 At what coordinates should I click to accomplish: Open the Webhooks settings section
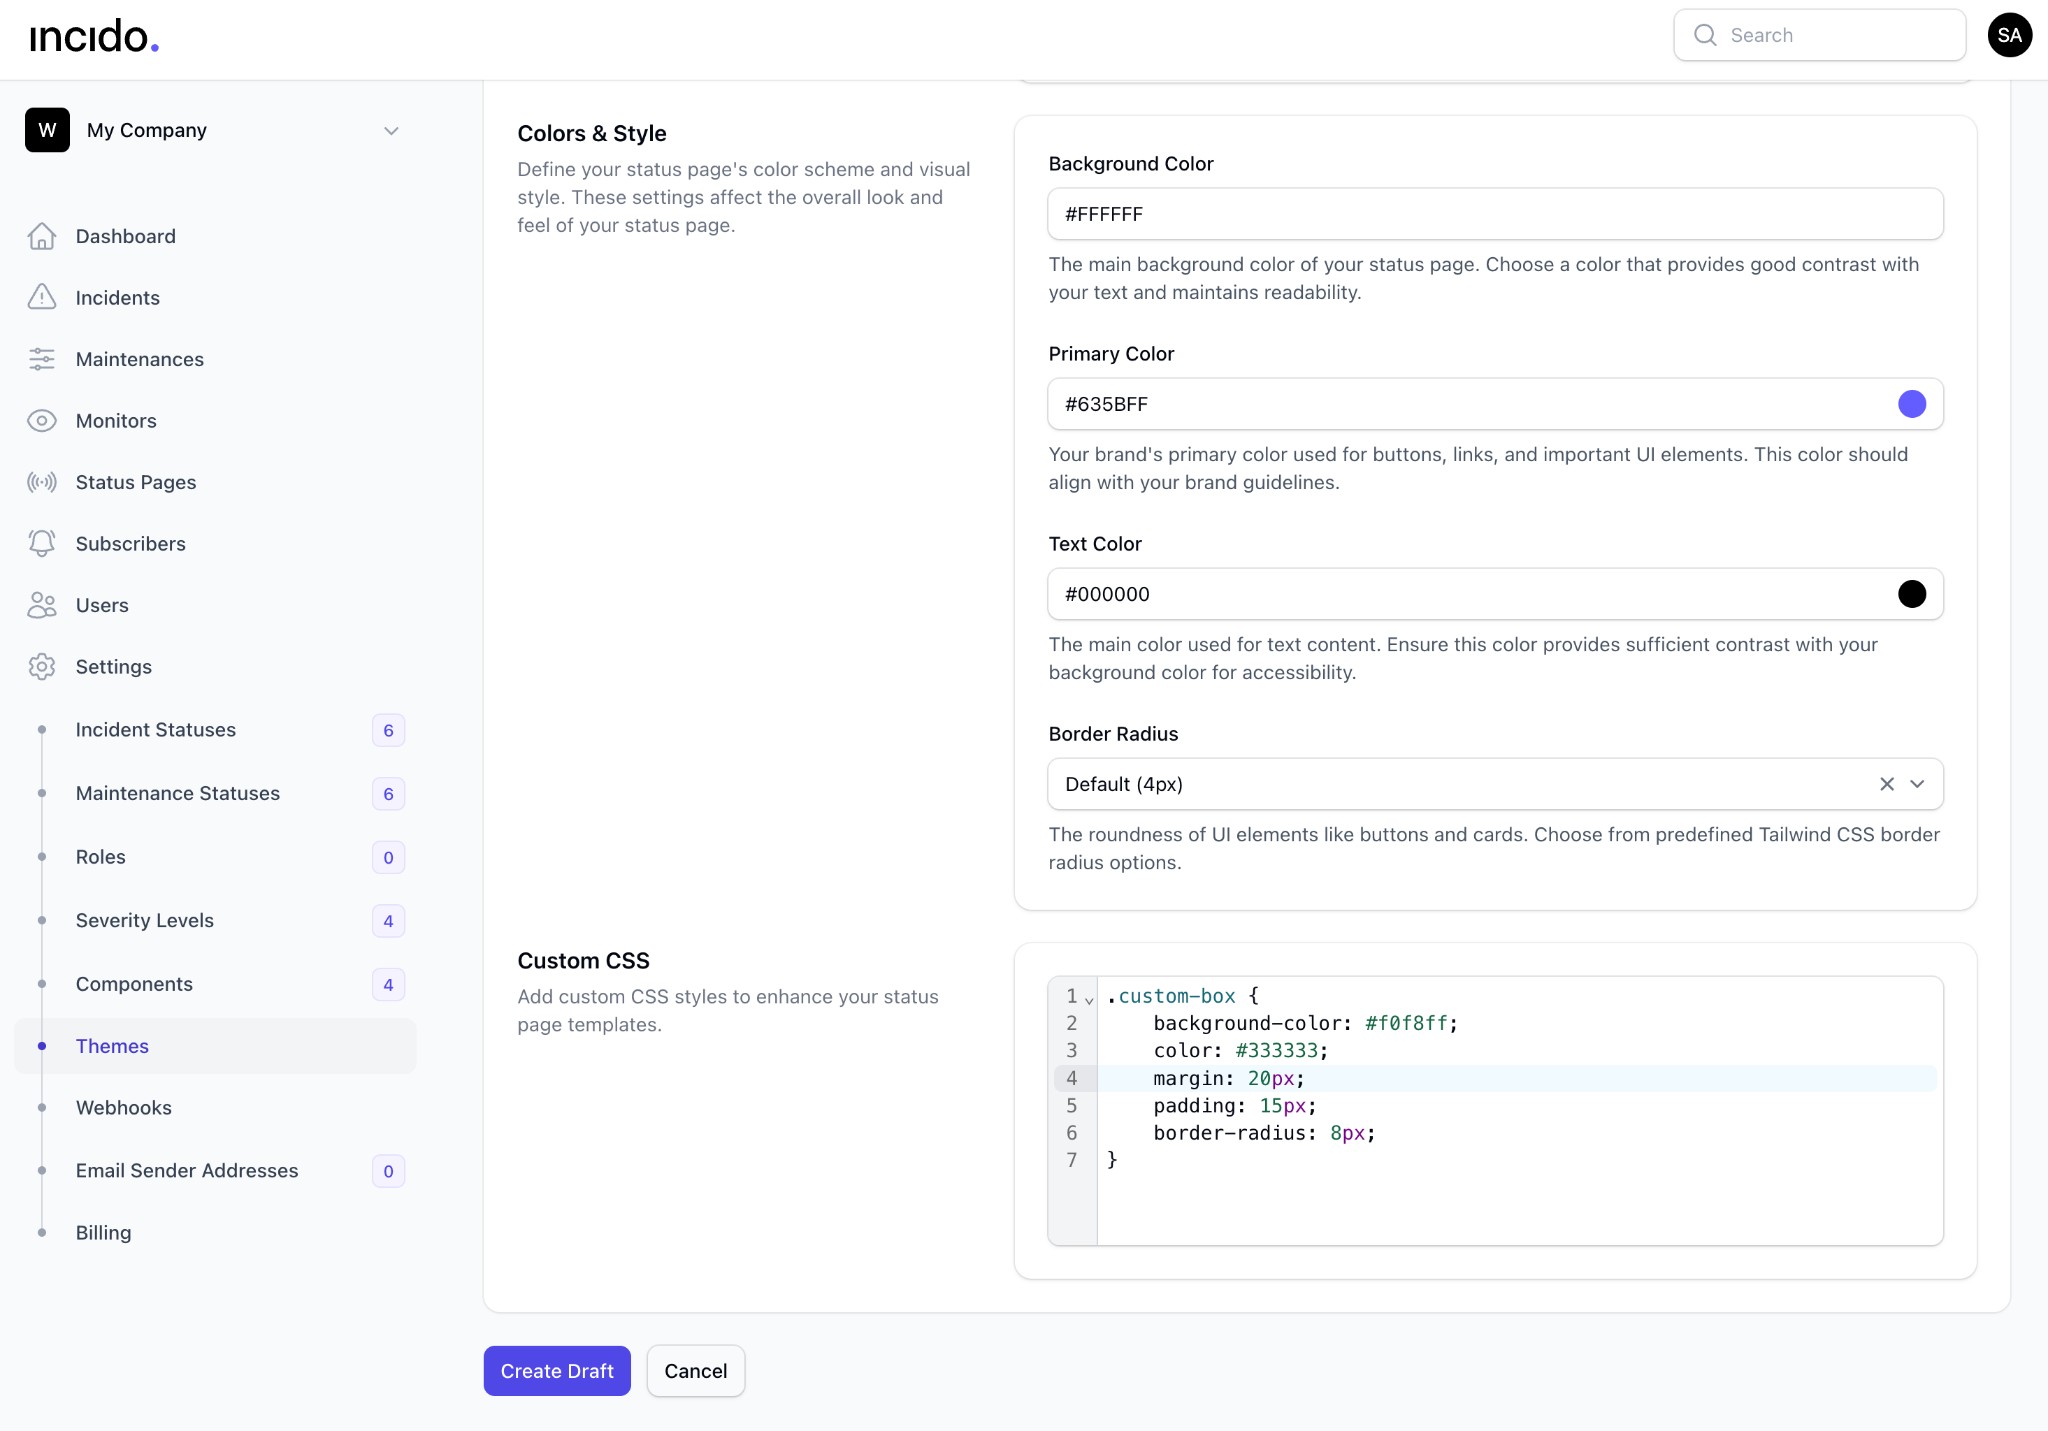tap(124, 1107)
